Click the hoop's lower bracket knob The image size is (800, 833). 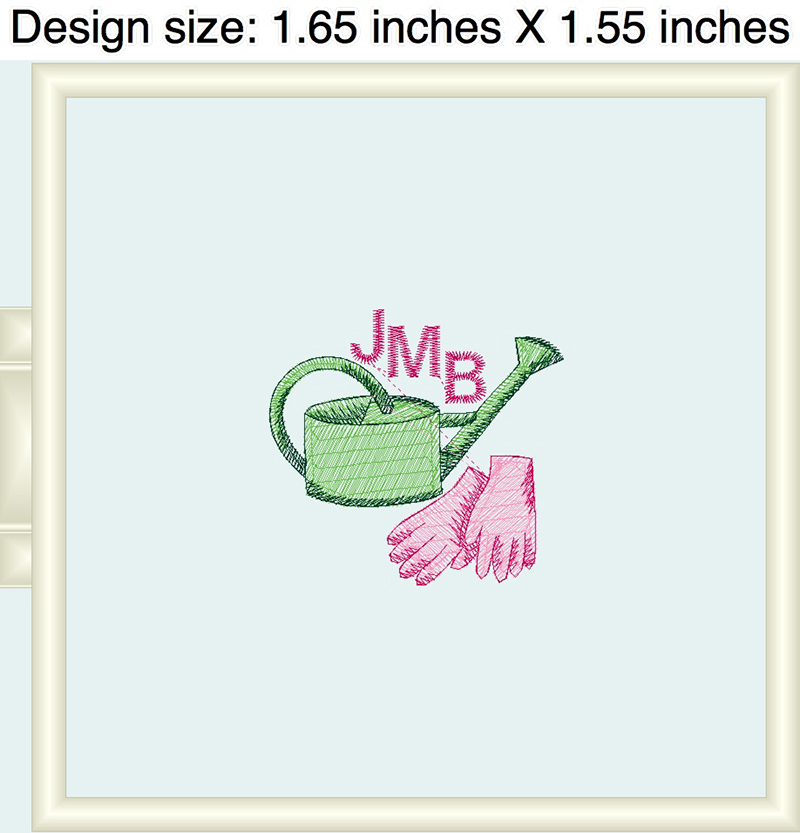point(16,559)
